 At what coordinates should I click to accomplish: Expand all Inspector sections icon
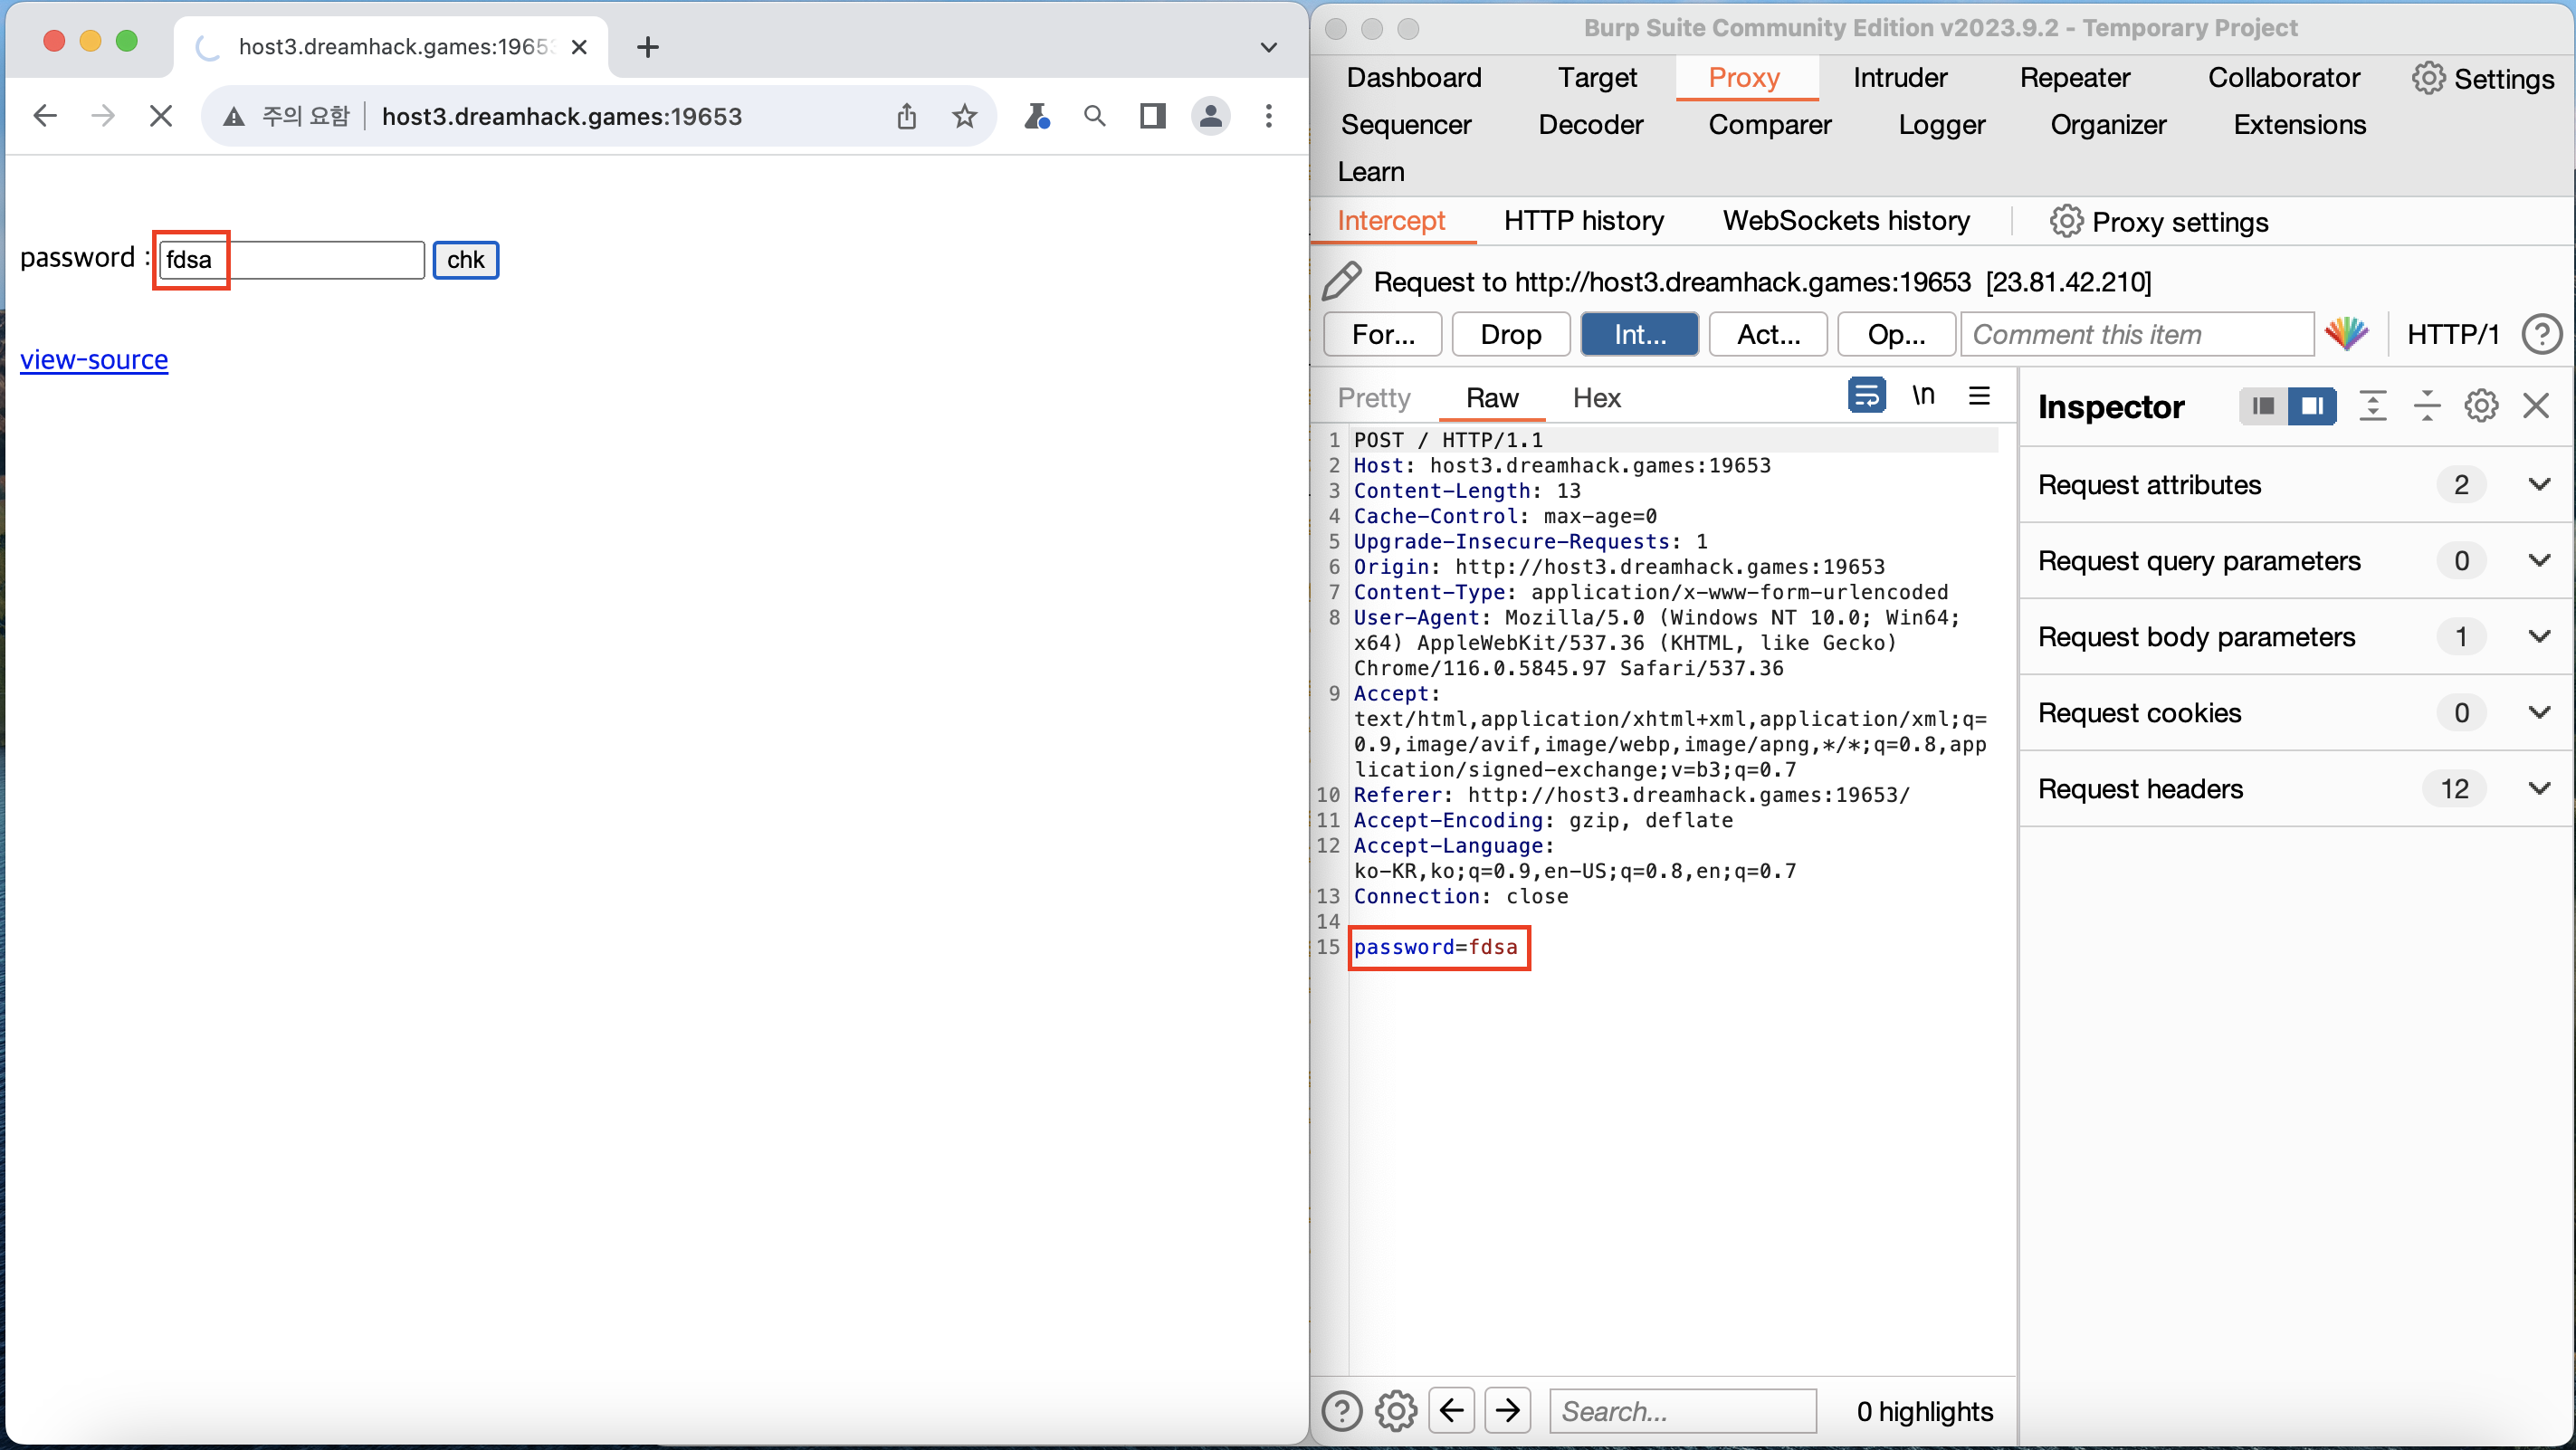tap(2373, 406)
